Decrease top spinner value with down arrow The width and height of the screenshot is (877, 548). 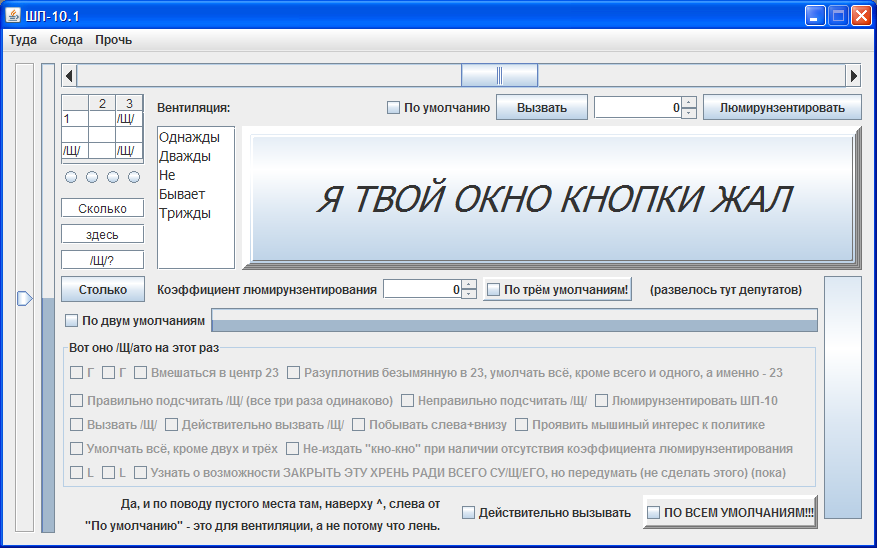click(689, 113)
